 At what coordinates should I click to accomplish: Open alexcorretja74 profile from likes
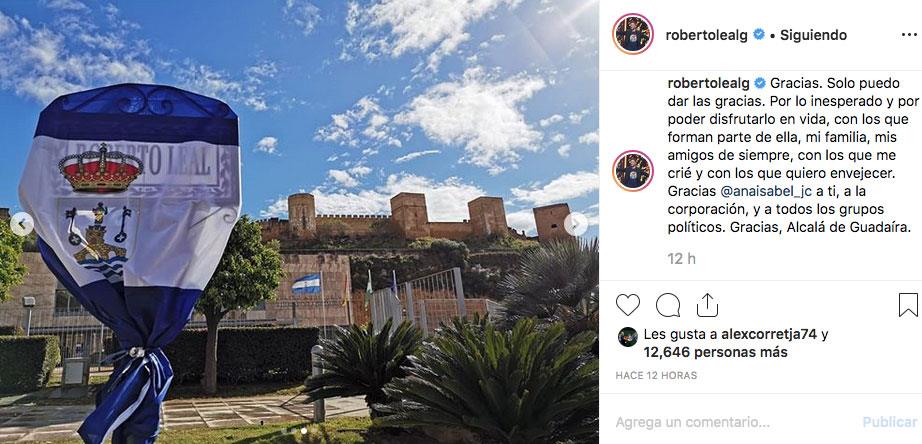click(769, 335)
